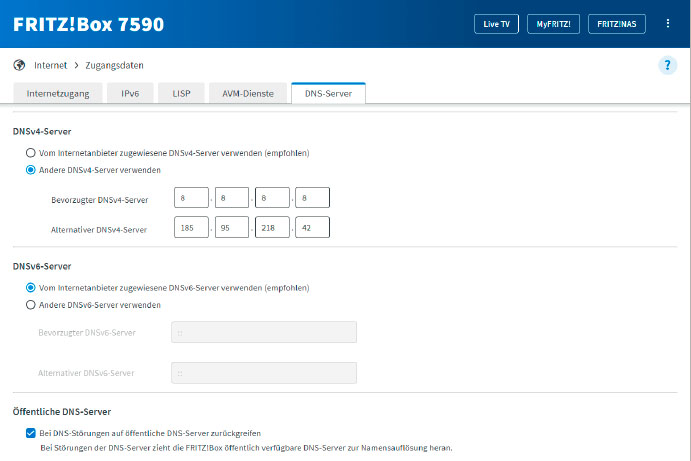691x461 pixels.
Task: Click first octet of Bevorzugter DNSv4-Server
Action: click(x=191, y=197)
